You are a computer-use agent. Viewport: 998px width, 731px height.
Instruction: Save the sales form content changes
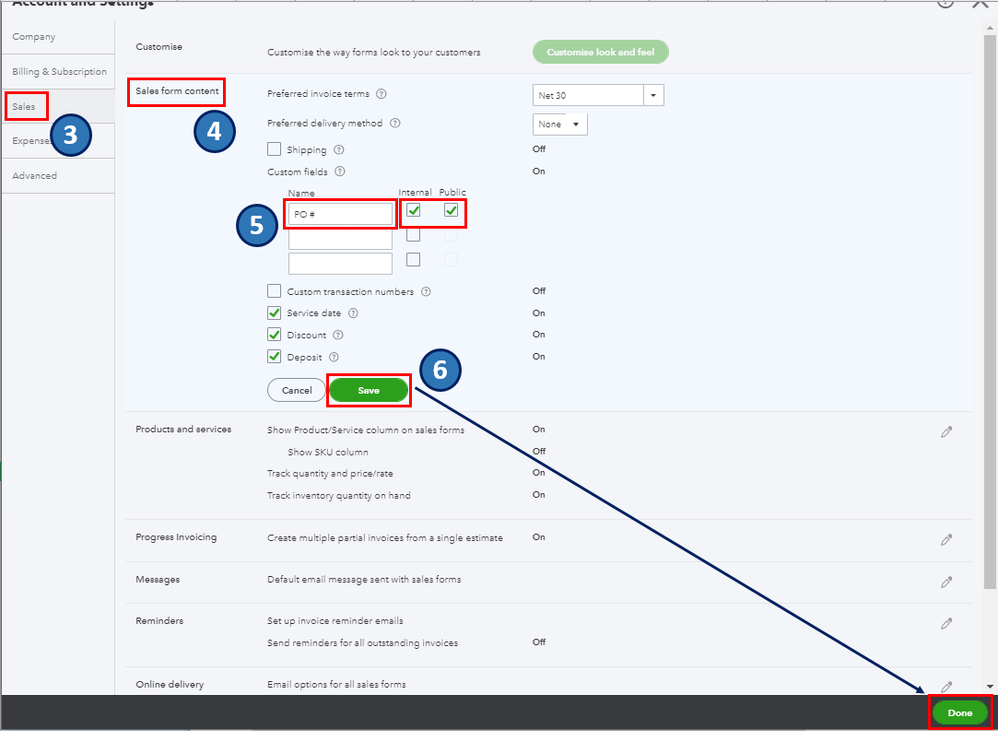369,390
